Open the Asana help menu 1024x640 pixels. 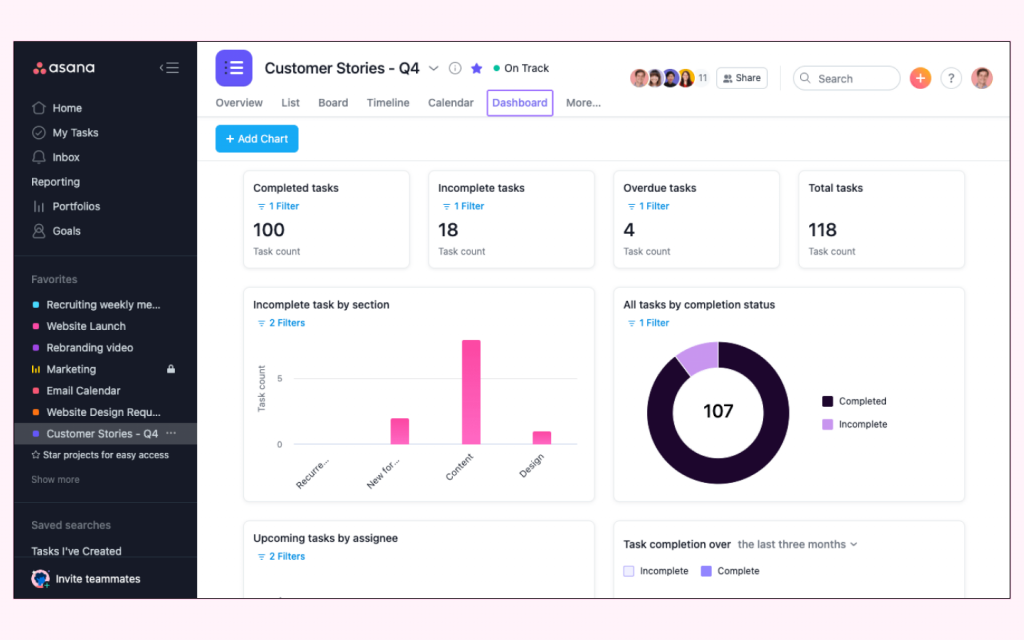[x=951, y=78]
